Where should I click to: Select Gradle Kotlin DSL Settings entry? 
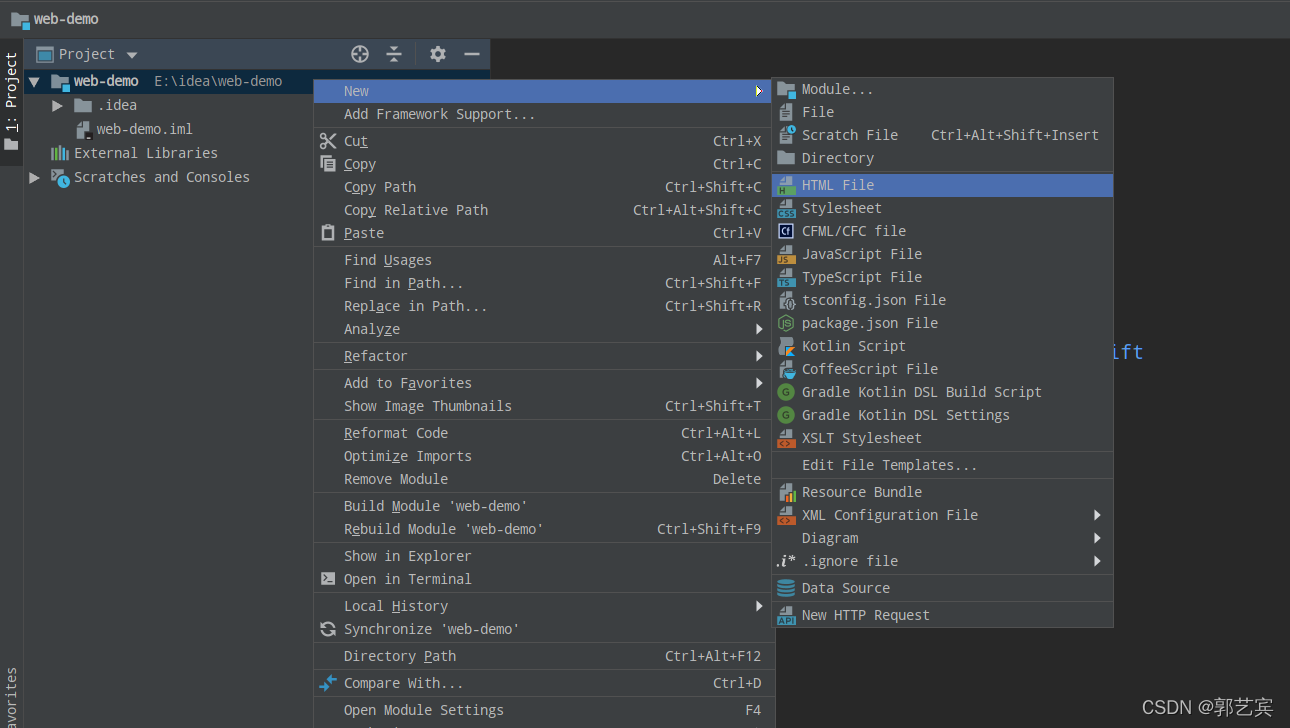(942, 415)
